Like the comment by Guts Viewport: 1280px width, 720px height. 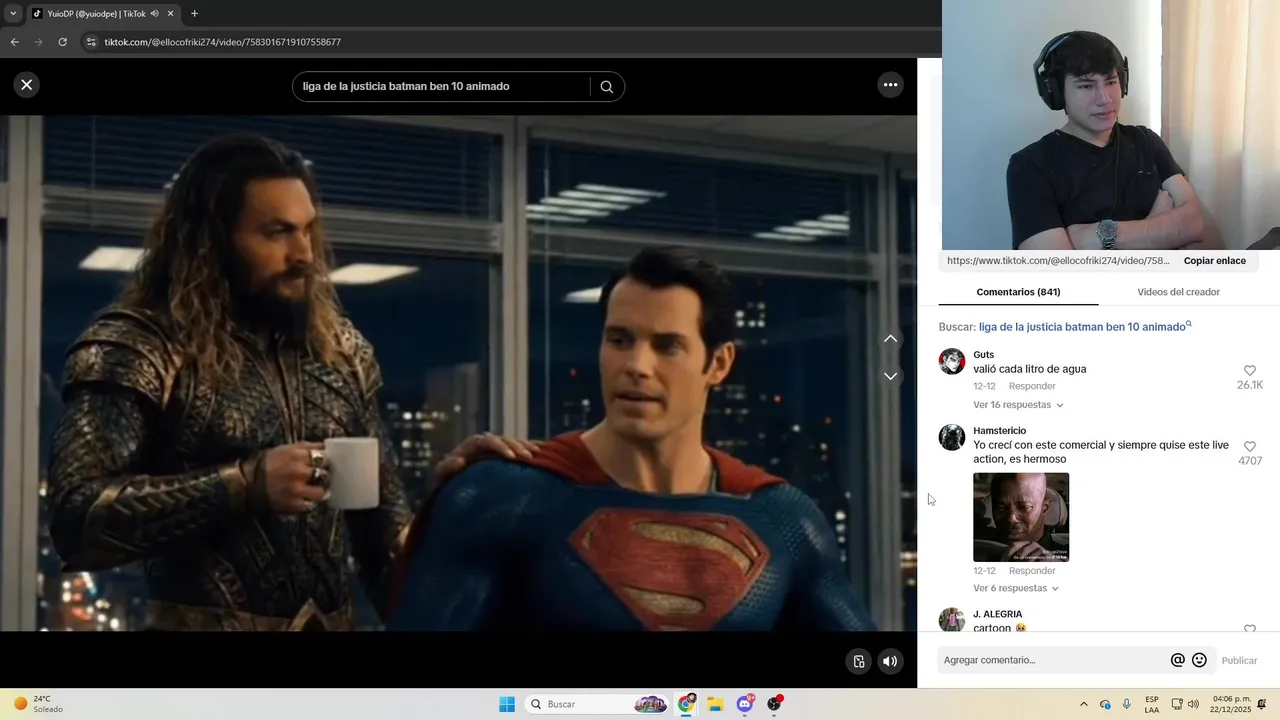tap(1249, 371)
